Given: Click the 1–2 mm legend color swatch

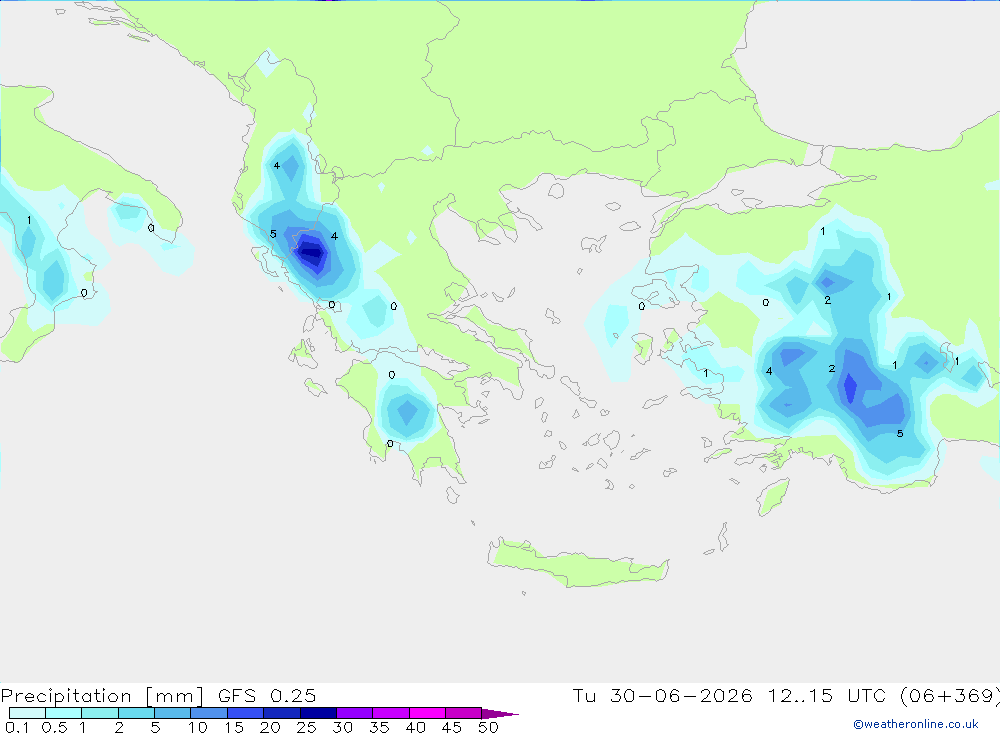Looking at the screenshot, I should (x=99, y=713).
